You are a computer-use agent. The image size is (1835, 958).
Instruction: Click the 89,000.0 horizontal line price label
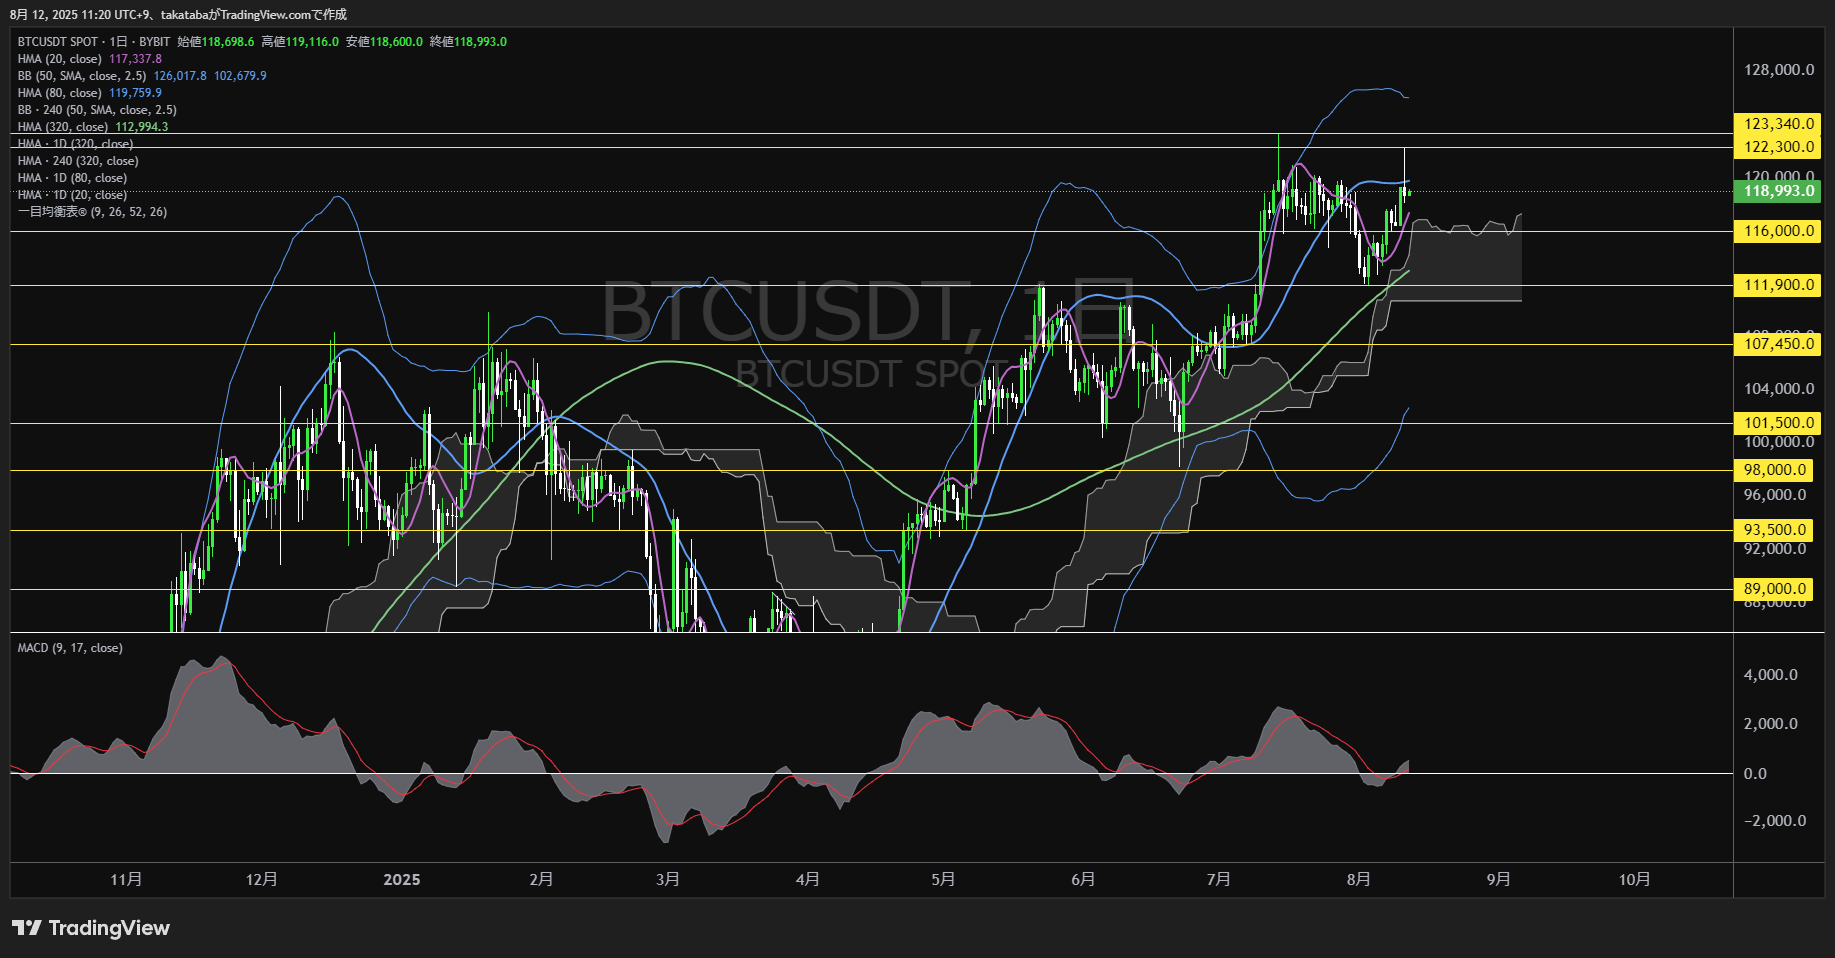[1775, 589]
